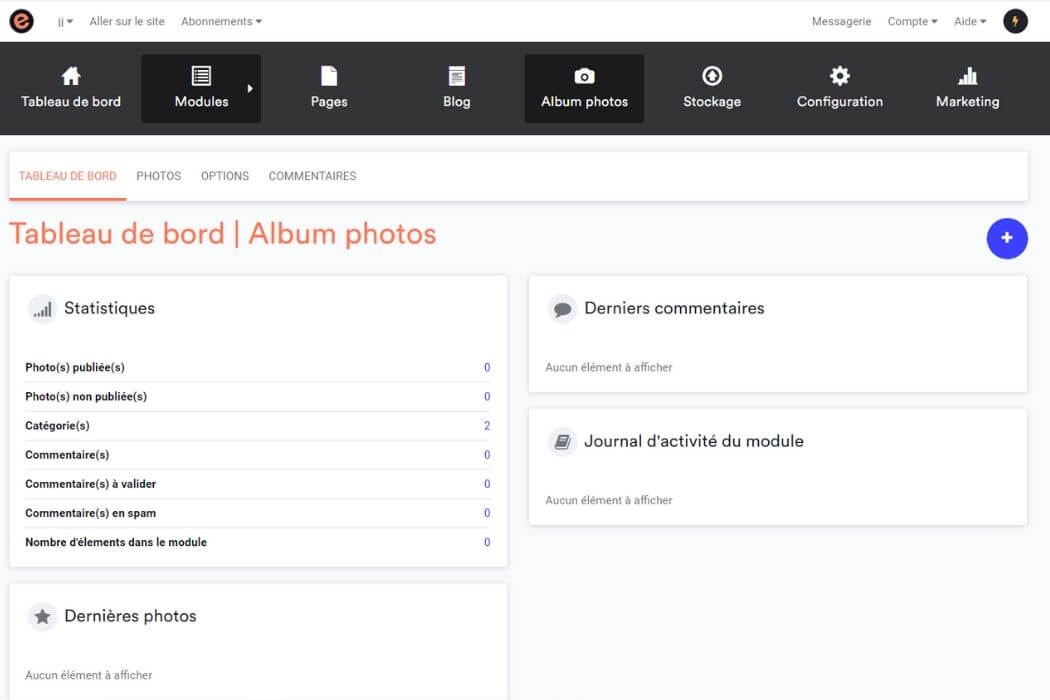
Task: Open Configuration using the gear icon
Action: 839,74
